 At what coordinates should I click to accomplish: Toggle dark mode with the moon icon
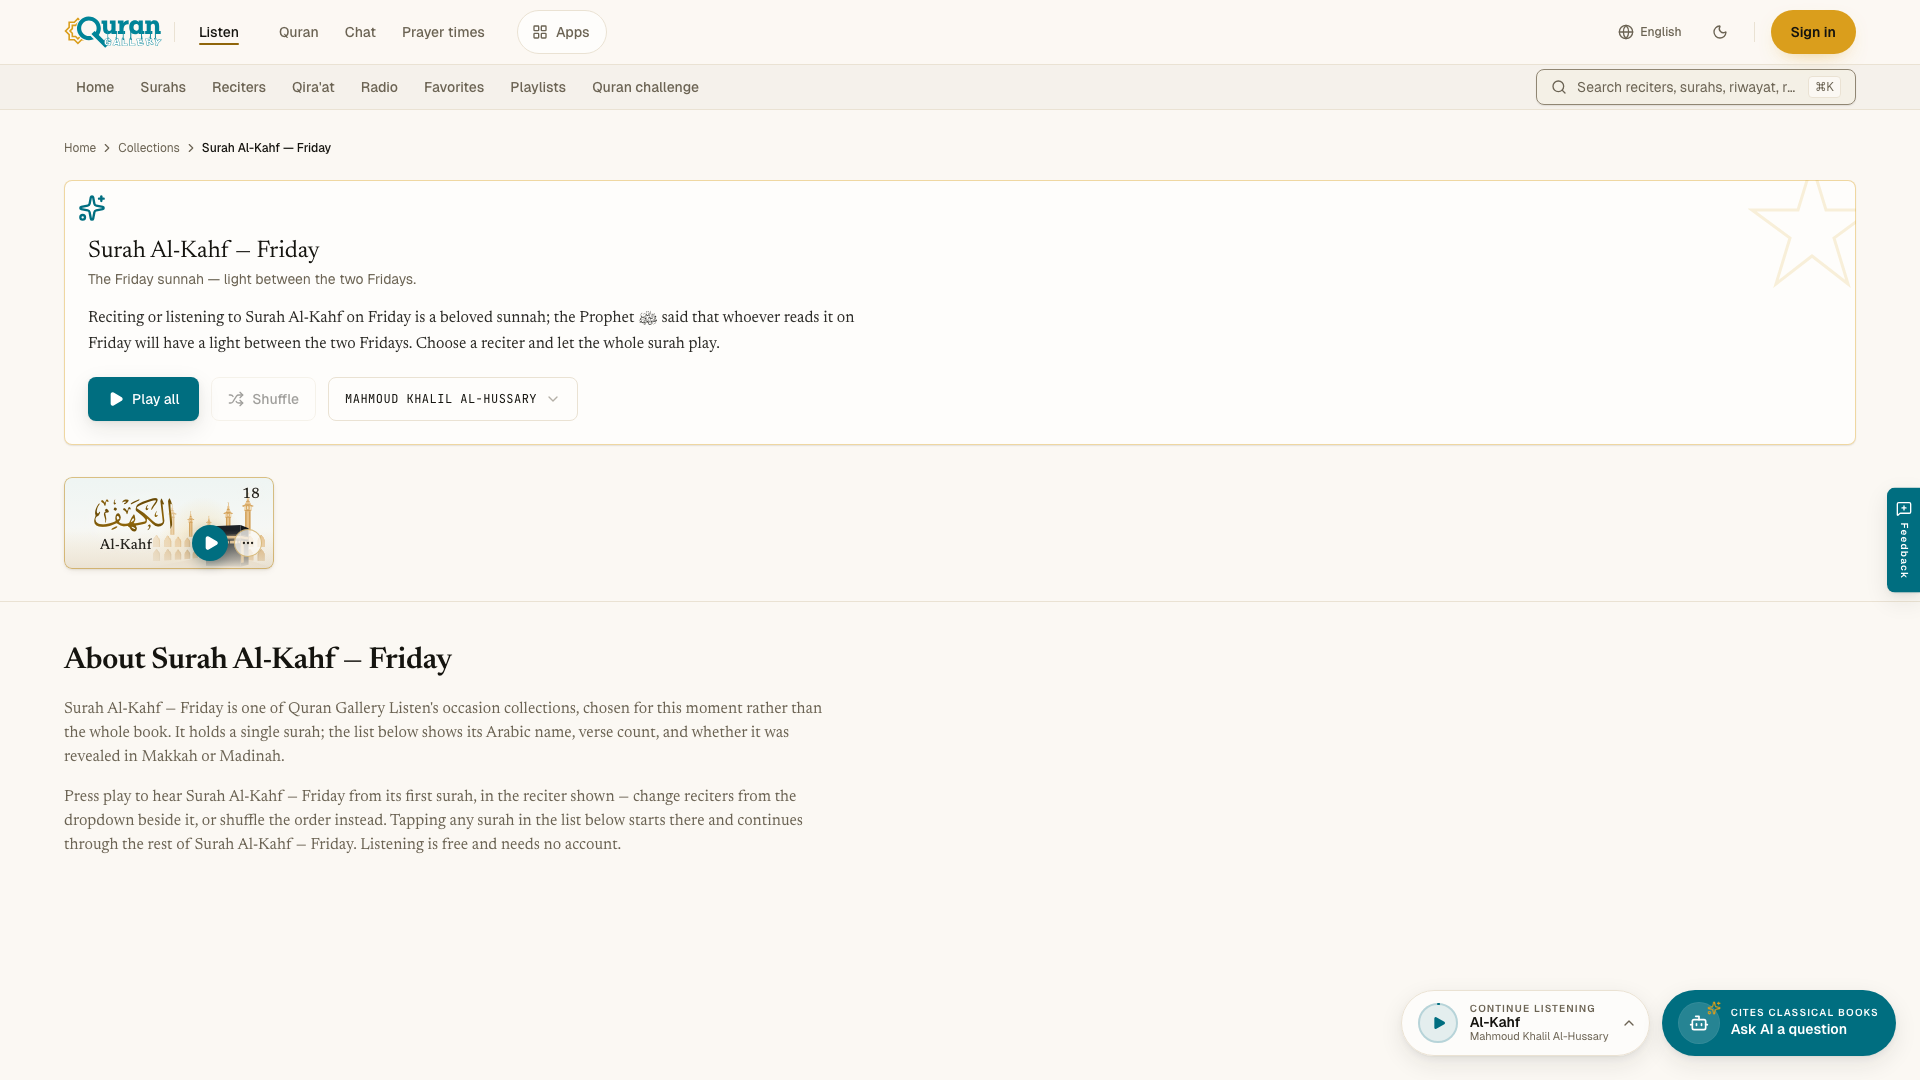pos(1720,32)
